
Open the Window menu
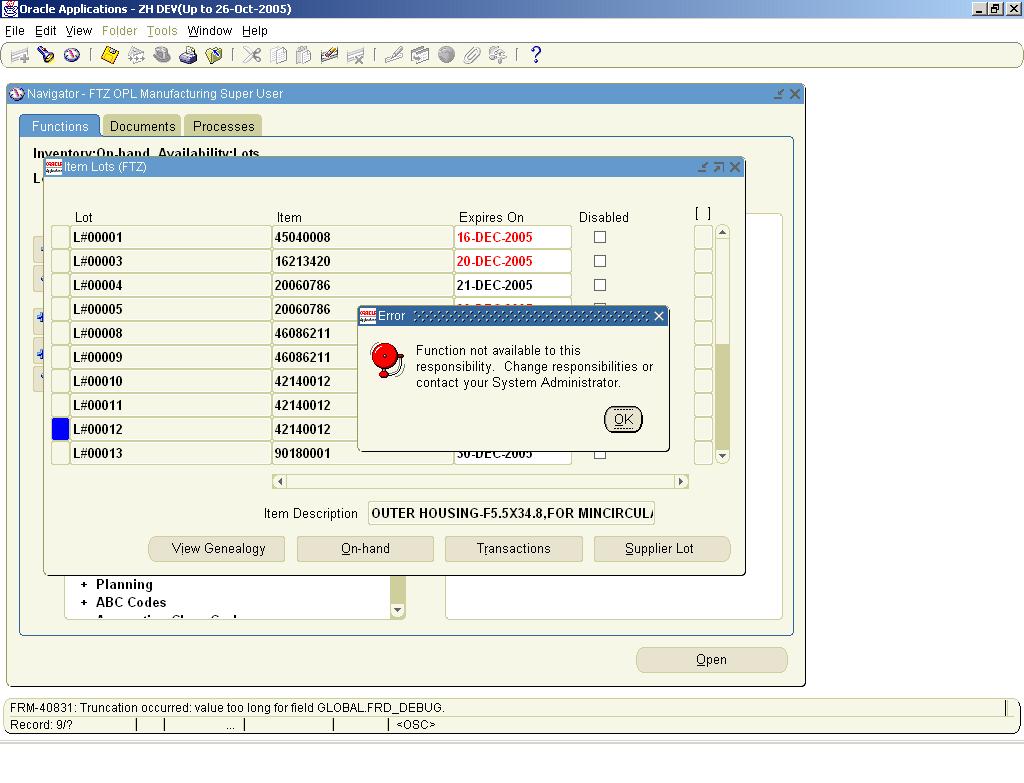coord(210,31)
